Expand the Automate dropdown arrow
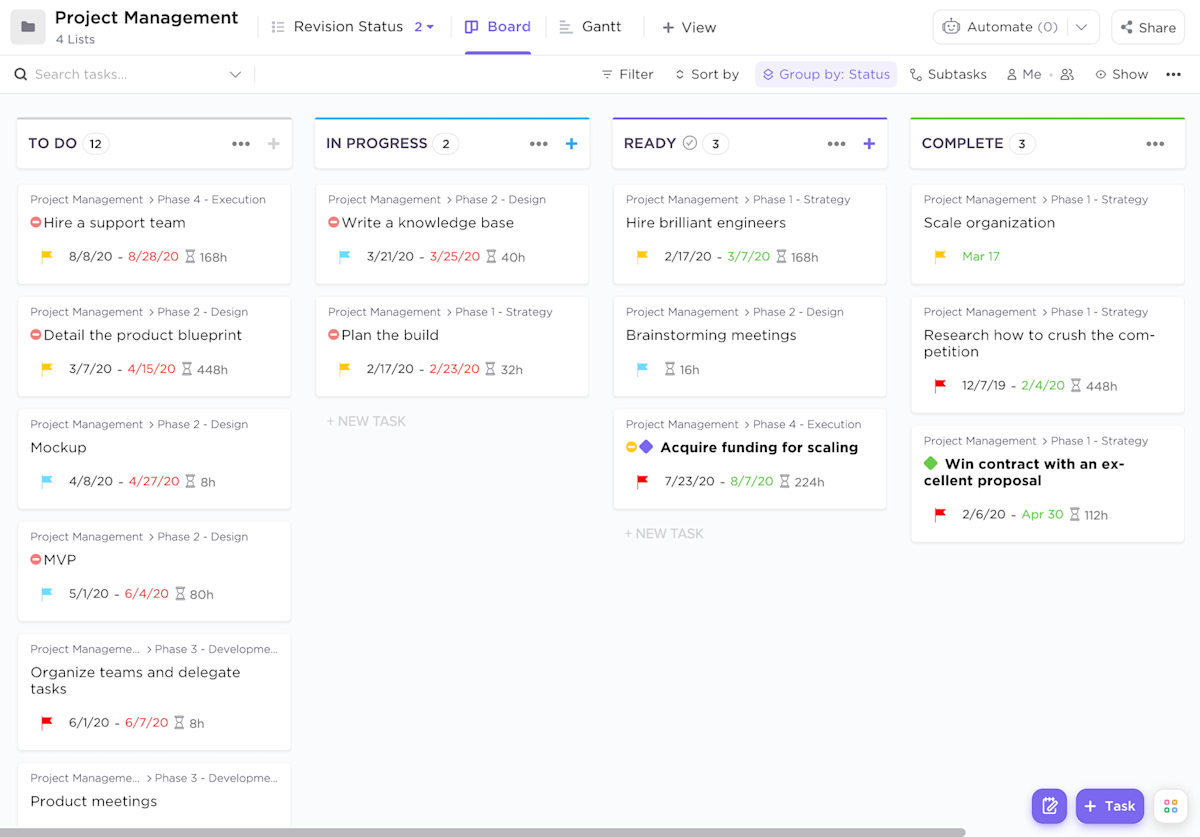The height and width of the screenshot is (837, 1200). pyautogui.click(x=1082, y=27)
